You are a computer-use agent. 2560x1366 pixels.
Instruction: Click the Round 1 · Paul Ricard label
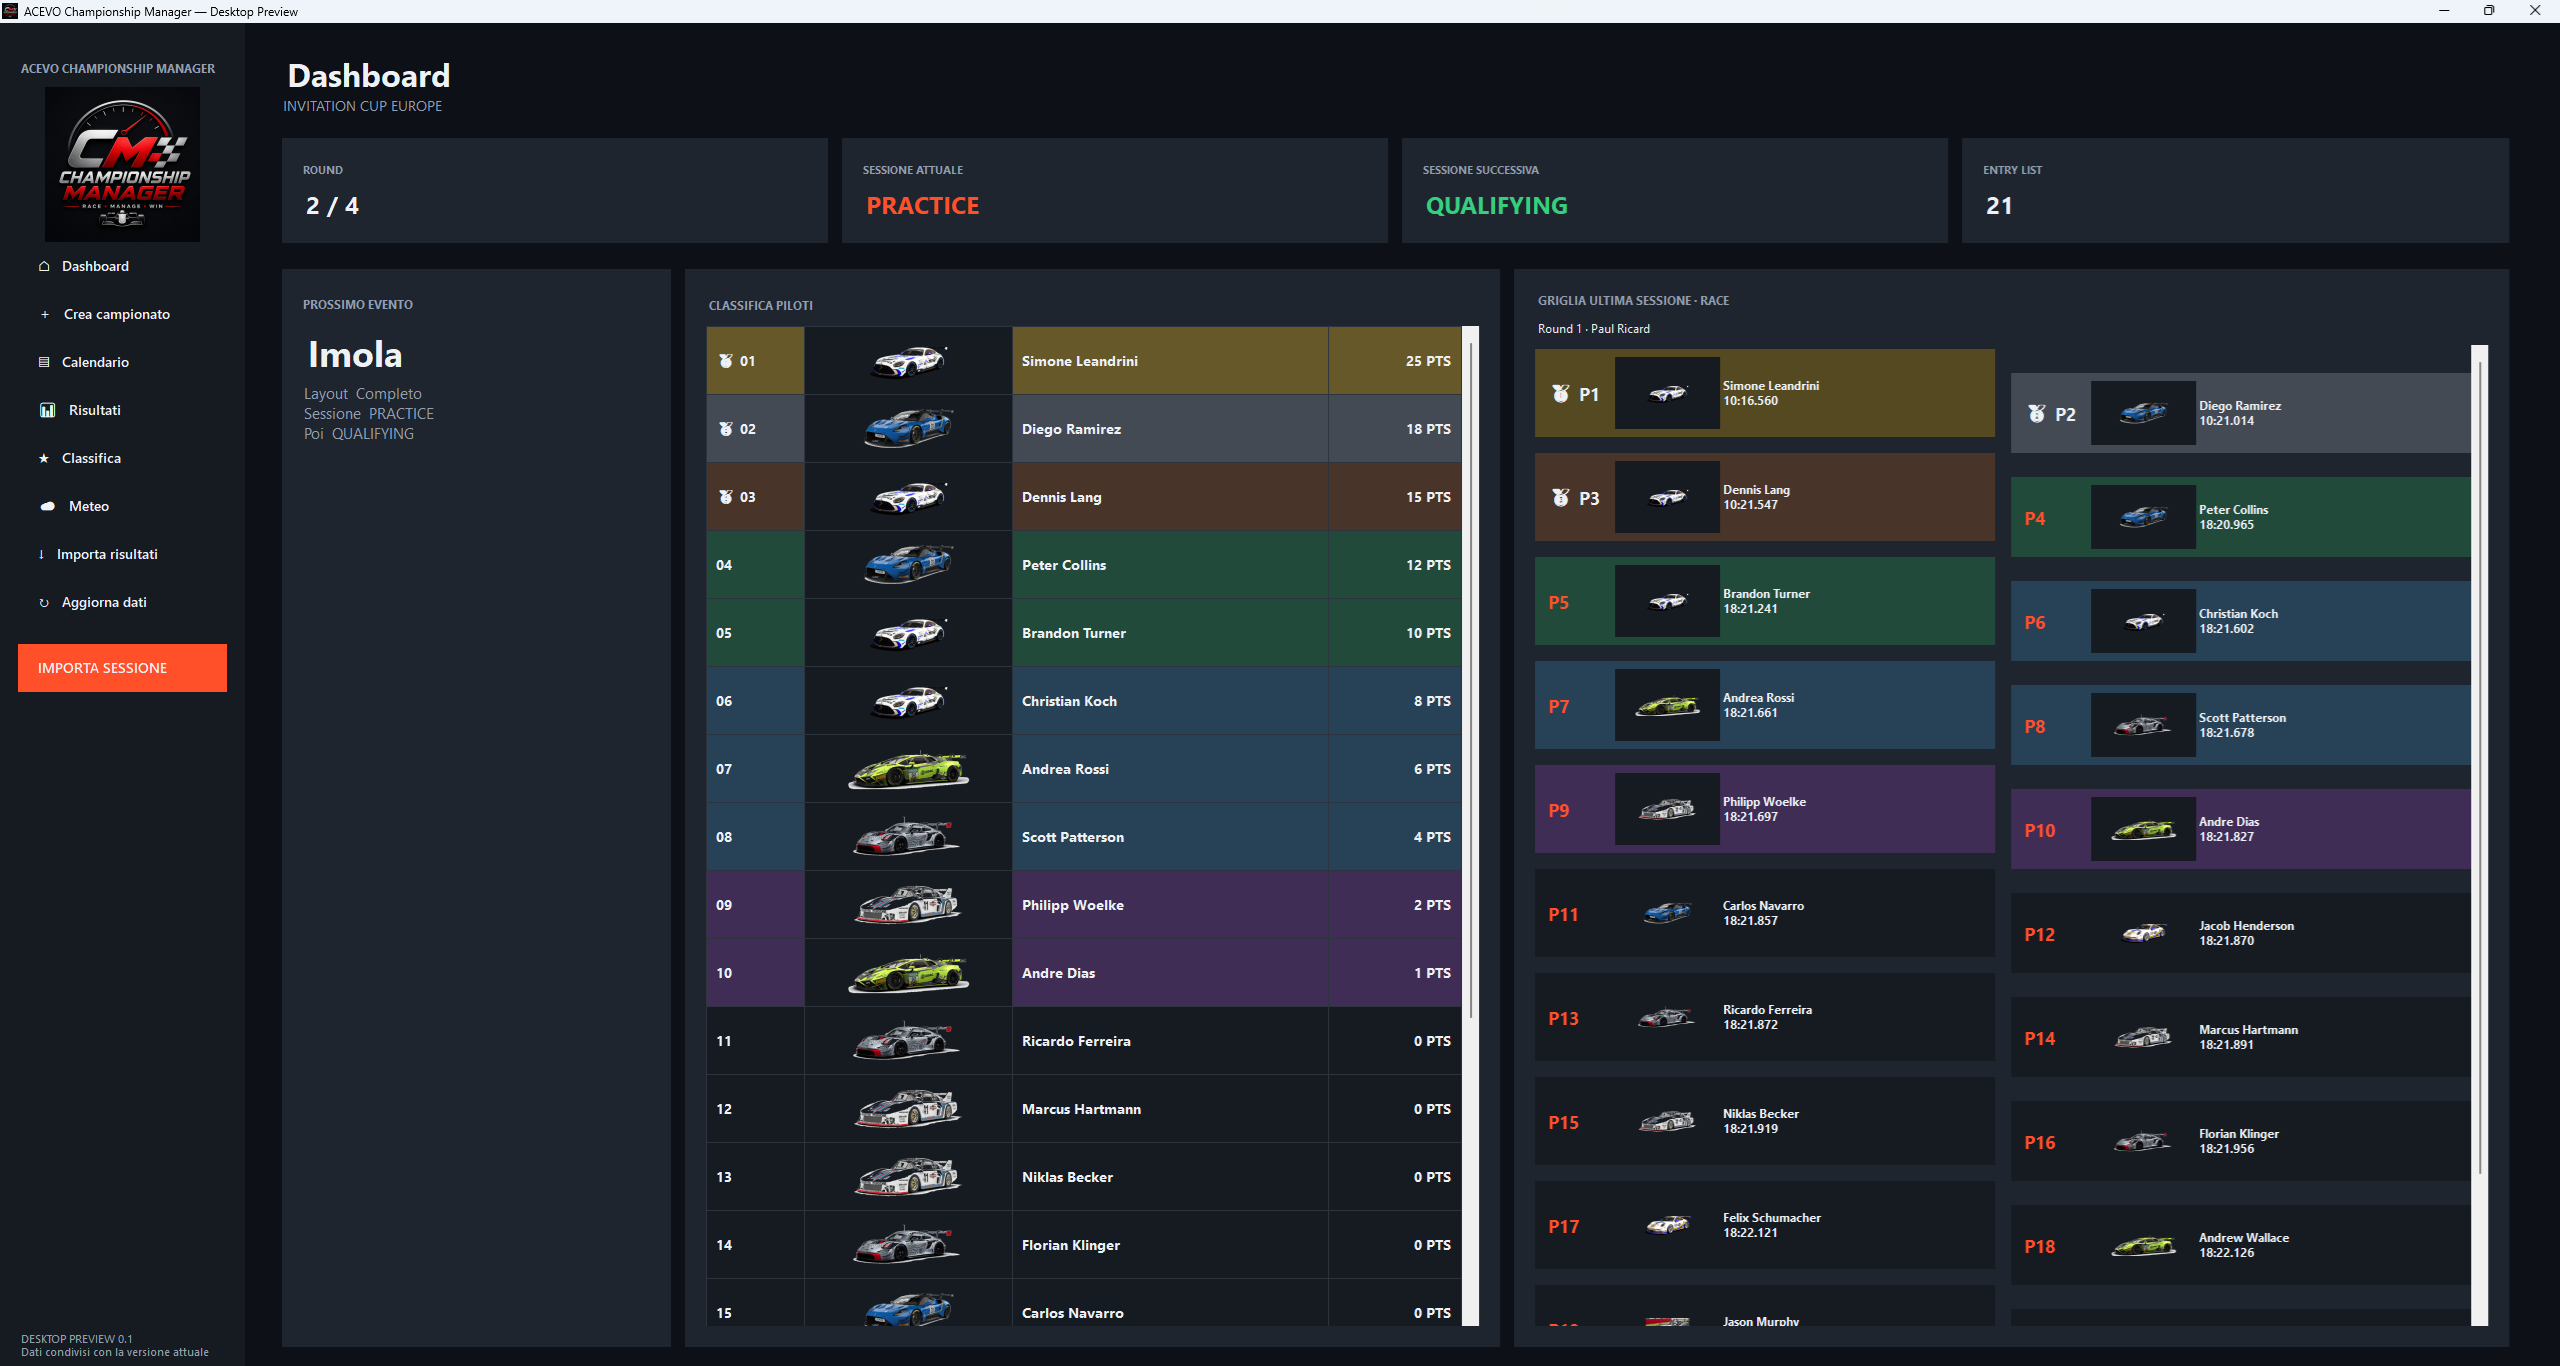1594,329
